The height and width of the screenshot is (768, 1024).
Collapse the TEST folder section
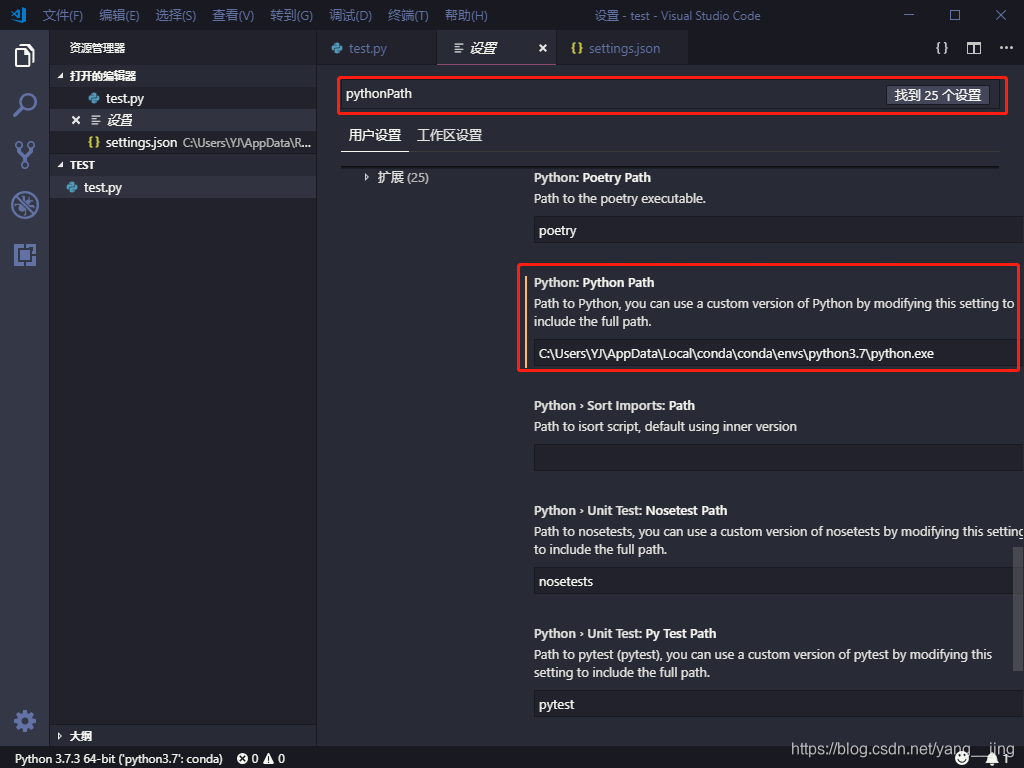(x=183, y=165)
